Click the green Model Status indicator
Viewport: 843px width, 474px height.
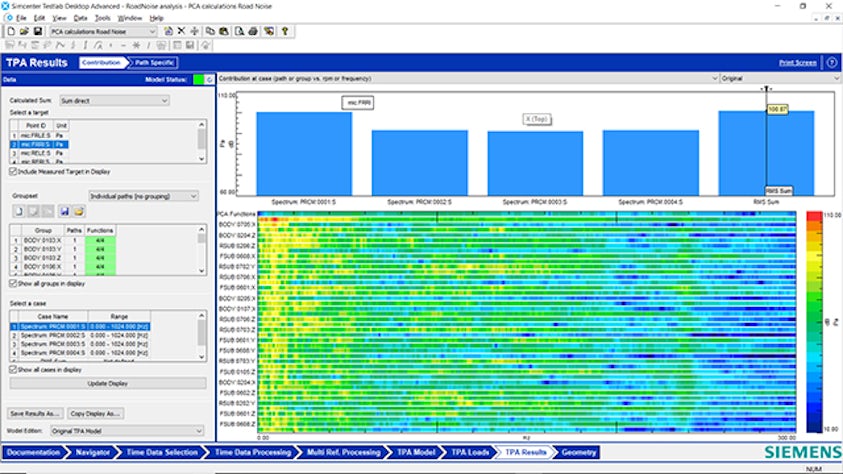coord(198,80)
